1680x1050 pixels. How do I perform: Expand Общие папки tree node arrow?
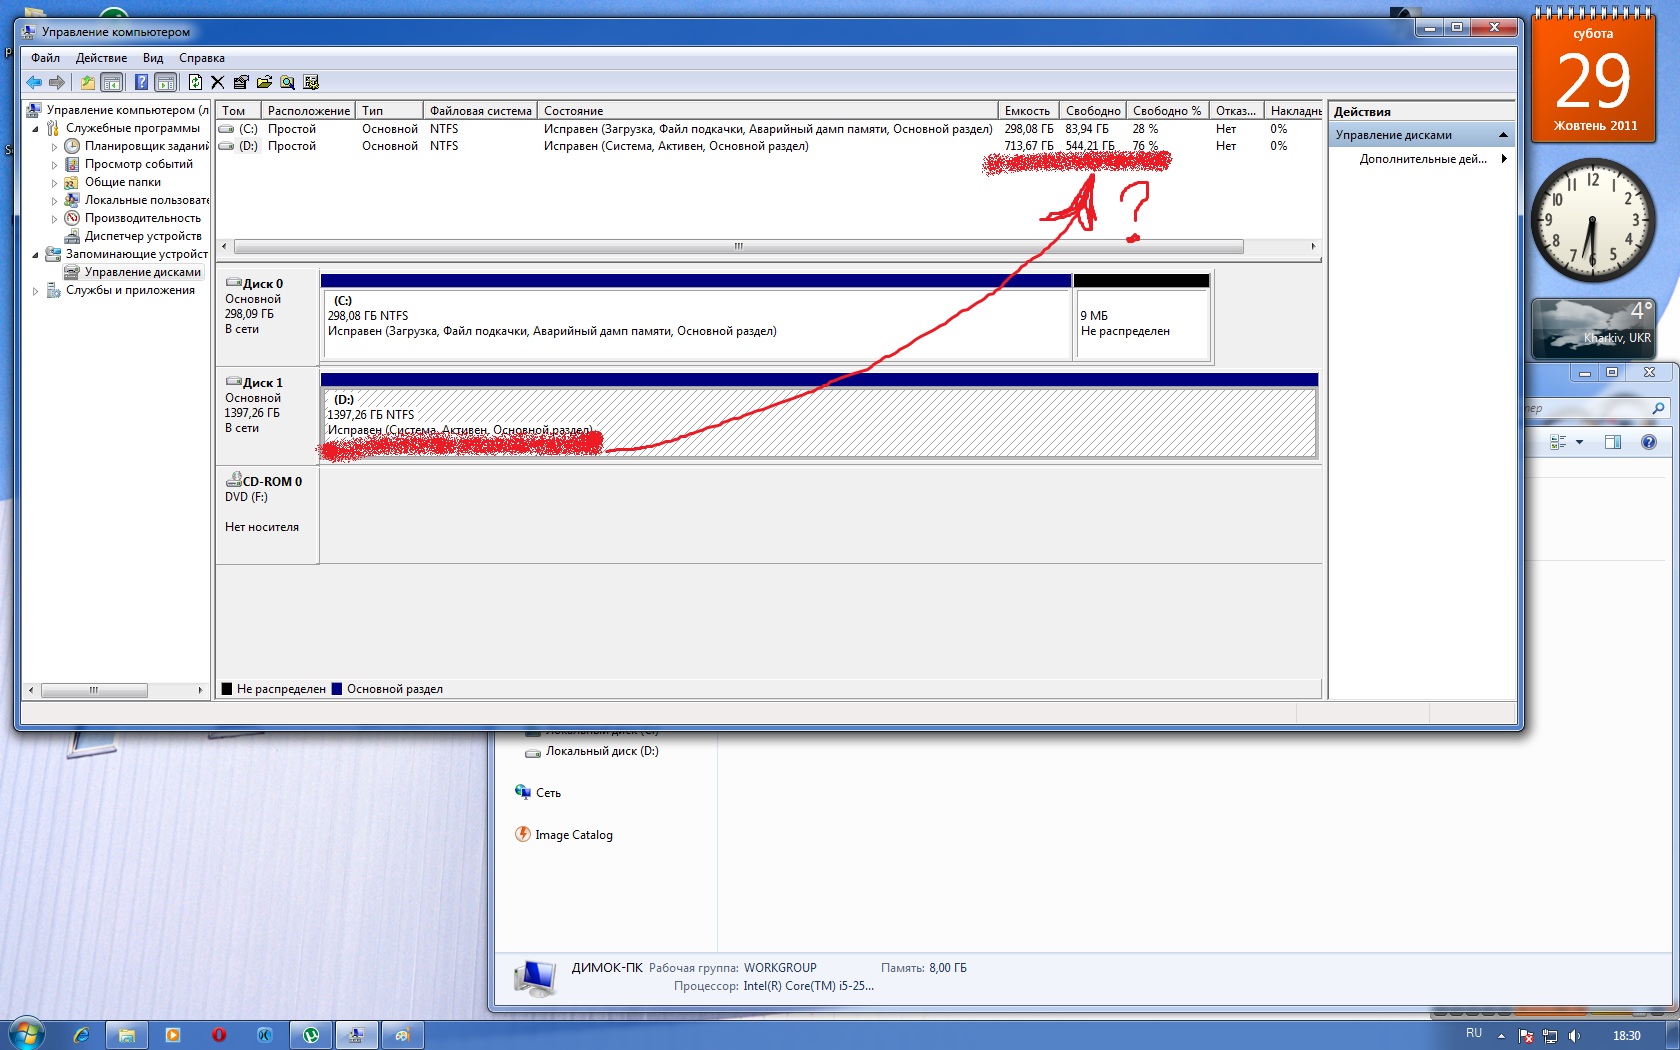[x=55, y=183]
